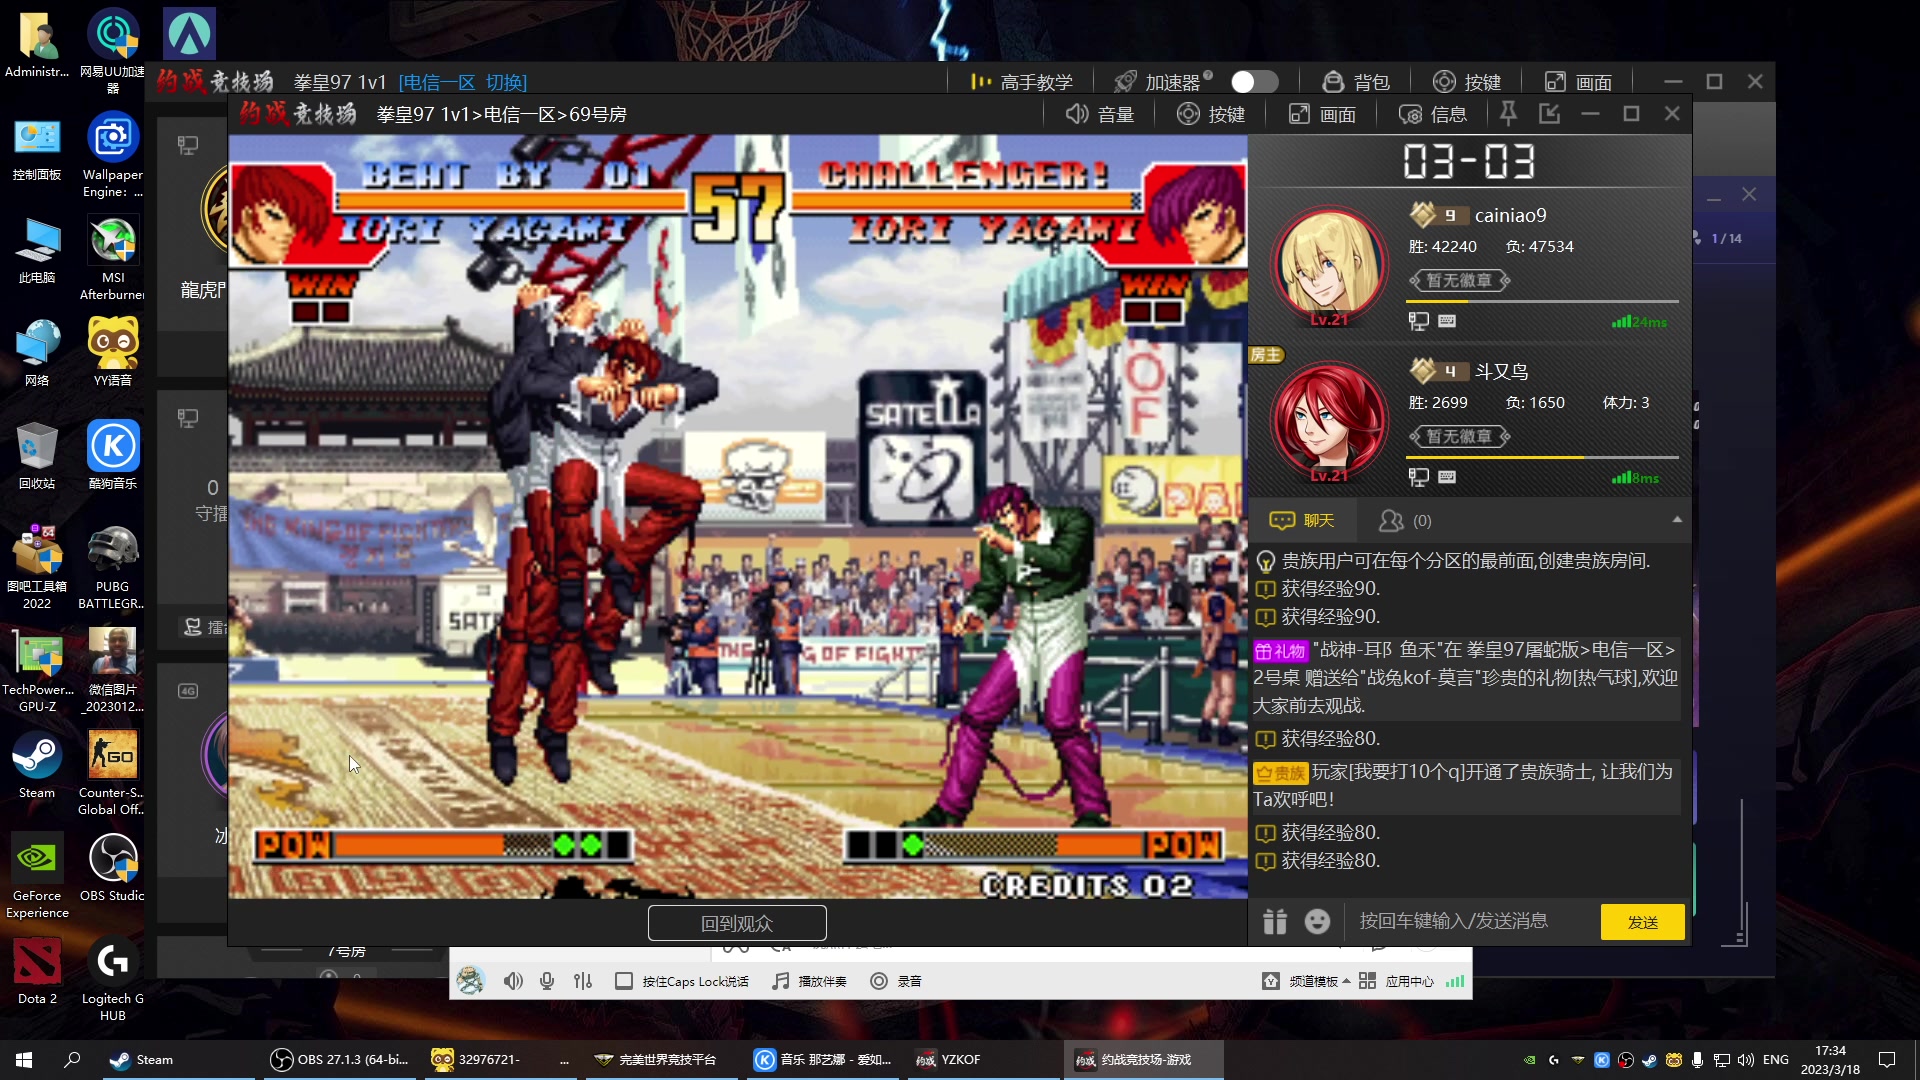1920x1080 pixels.
Task: Toggle the 加速器 accelerator switch
Action: (x=1254, y=82)
